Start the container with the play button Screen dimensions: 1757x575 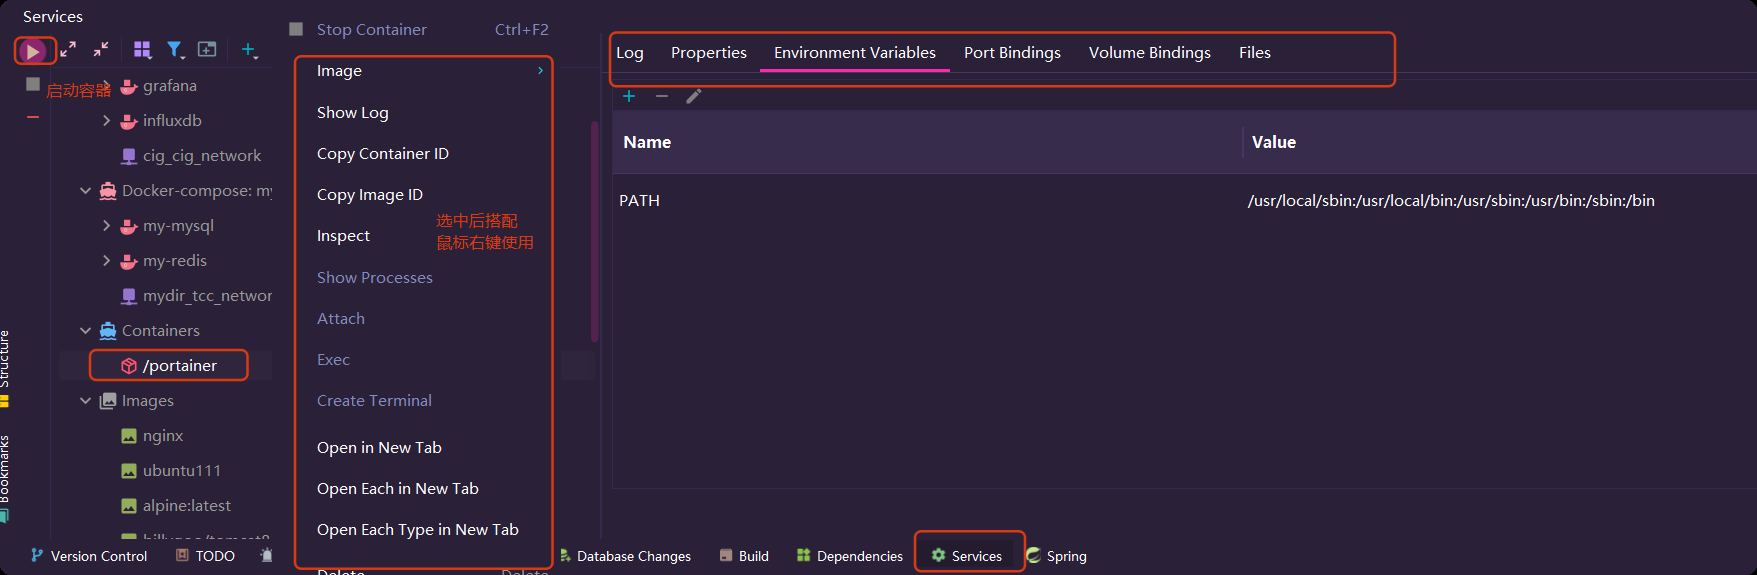pos(33,50)
